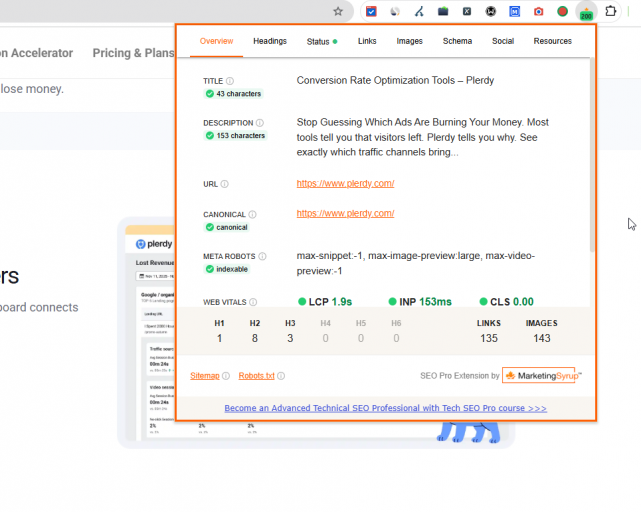
Task: Show info icon beside URL label
Action: click(224, 184)
